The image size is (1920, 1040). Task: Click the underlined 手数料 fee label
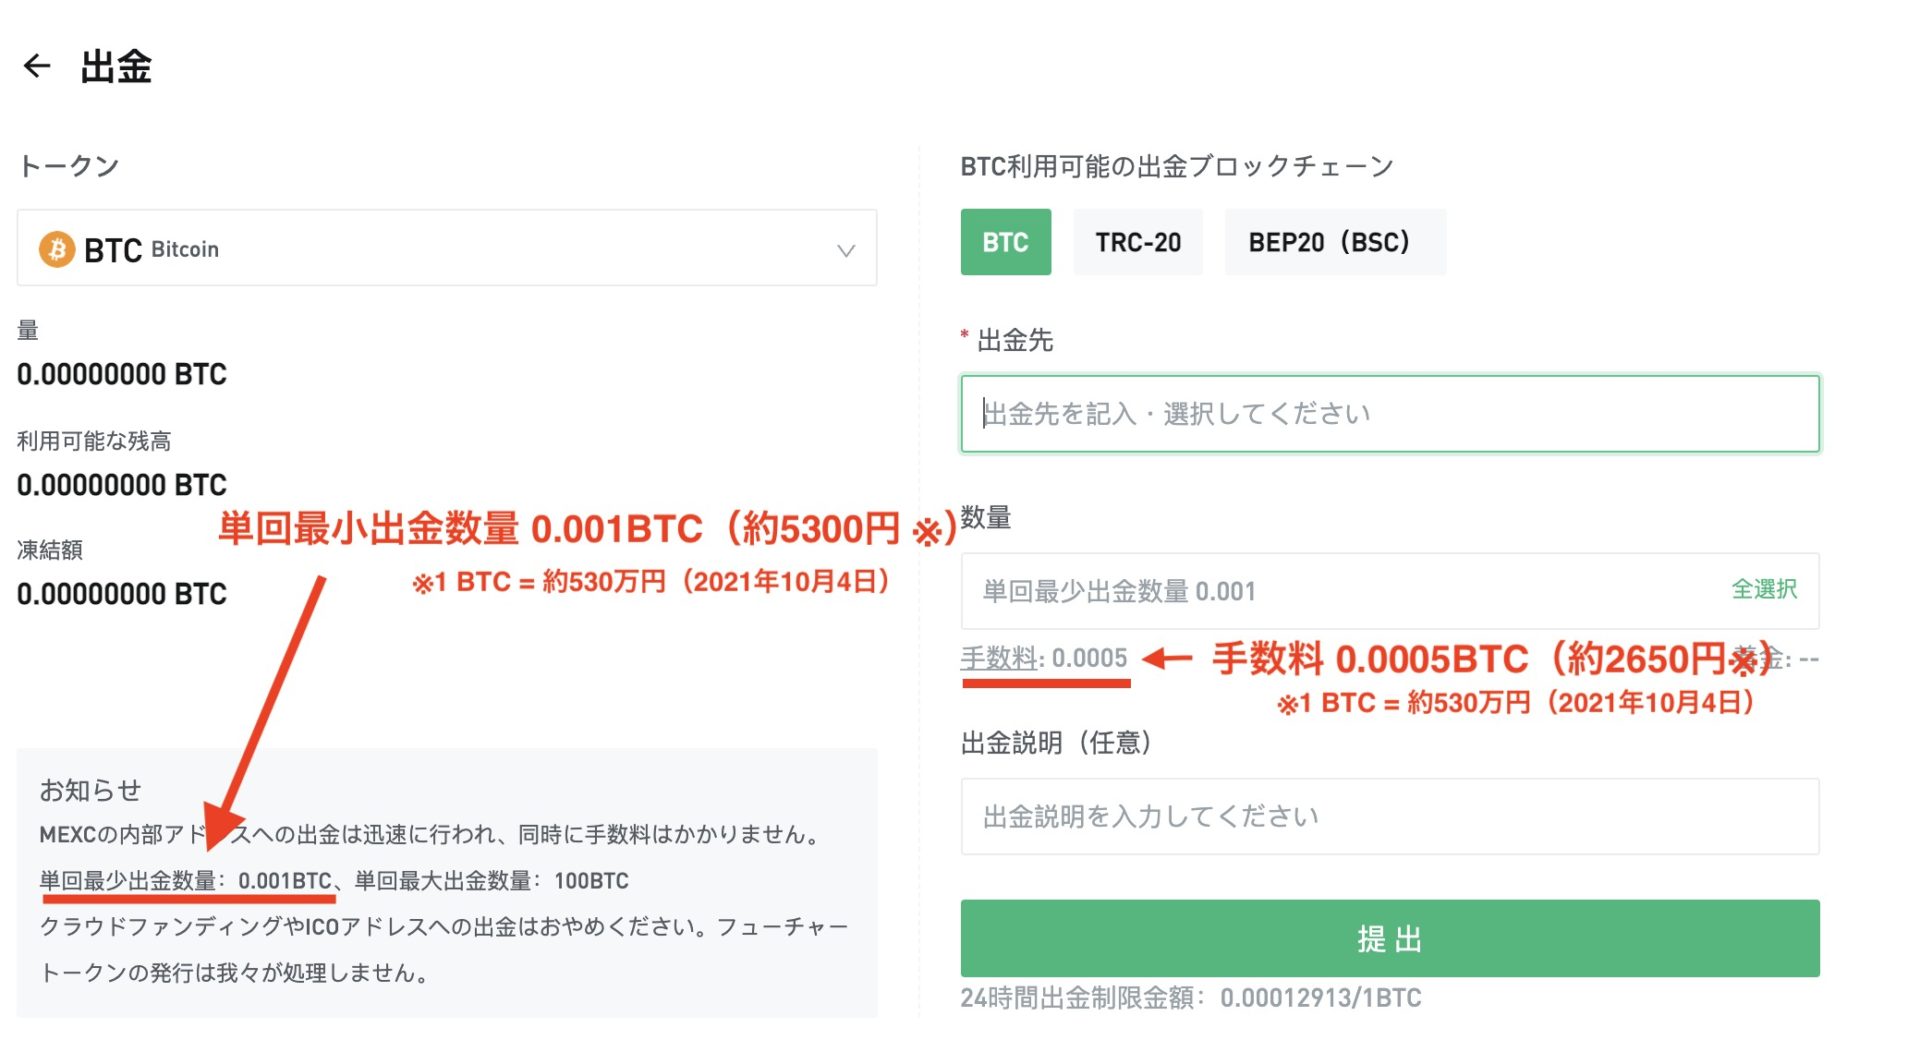tap(999, 658)
